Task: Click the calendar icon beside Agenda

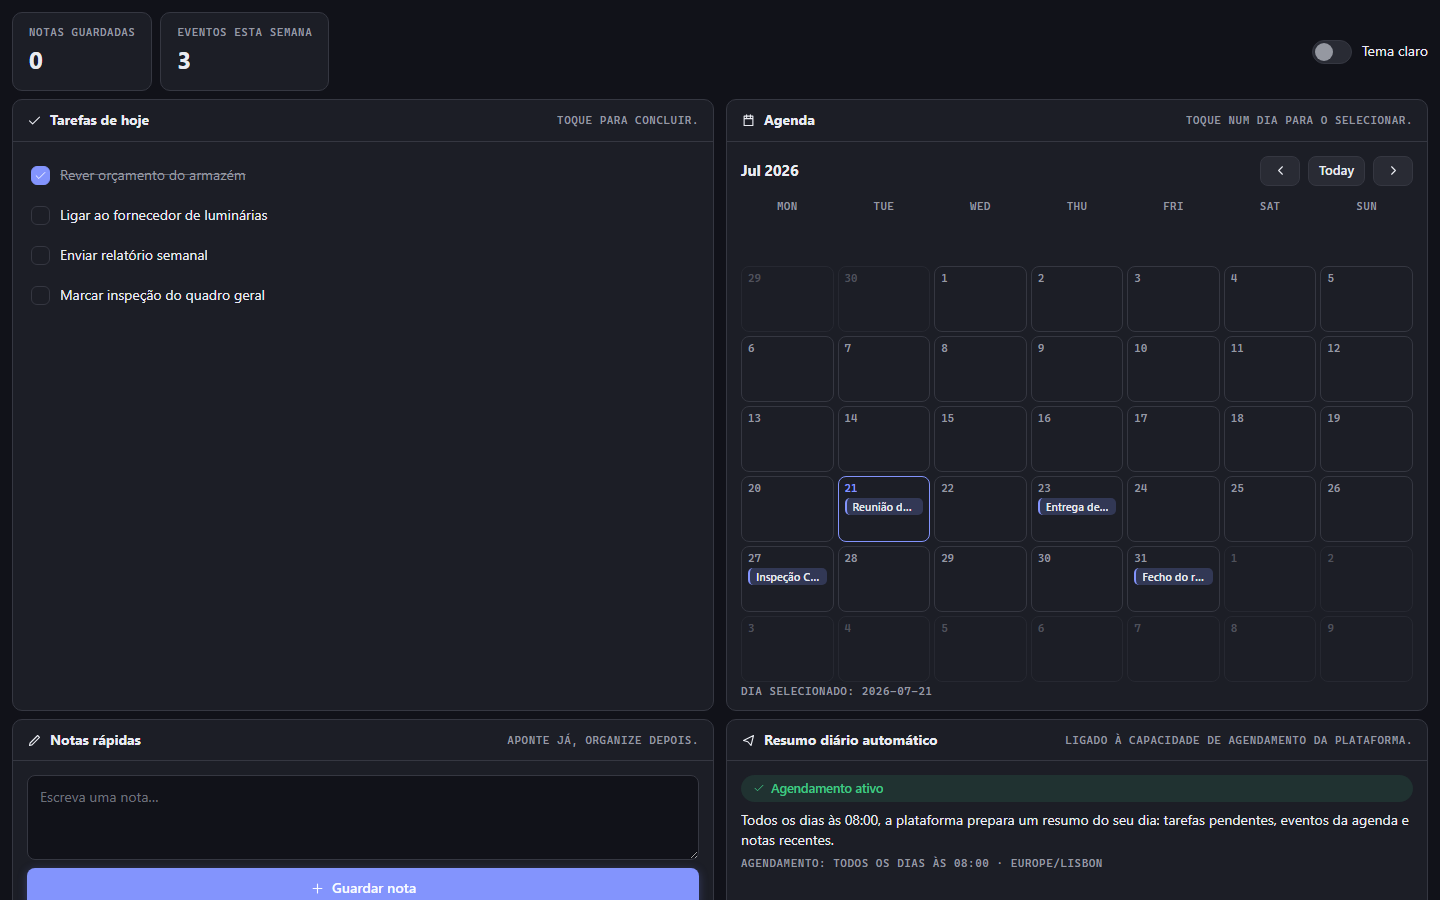Action: (x=748, y=121)
